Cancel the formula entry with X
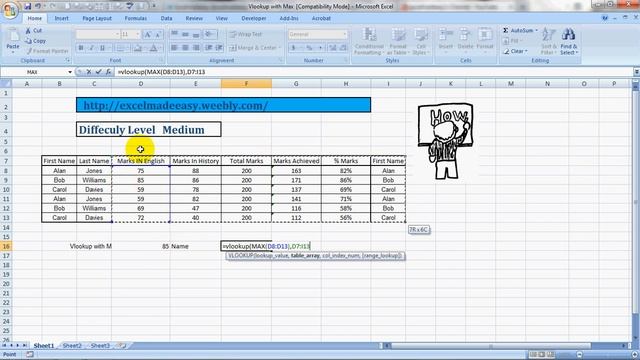This screenshot has width=640, height=360. pyautogui.click(x=89, y=72)
